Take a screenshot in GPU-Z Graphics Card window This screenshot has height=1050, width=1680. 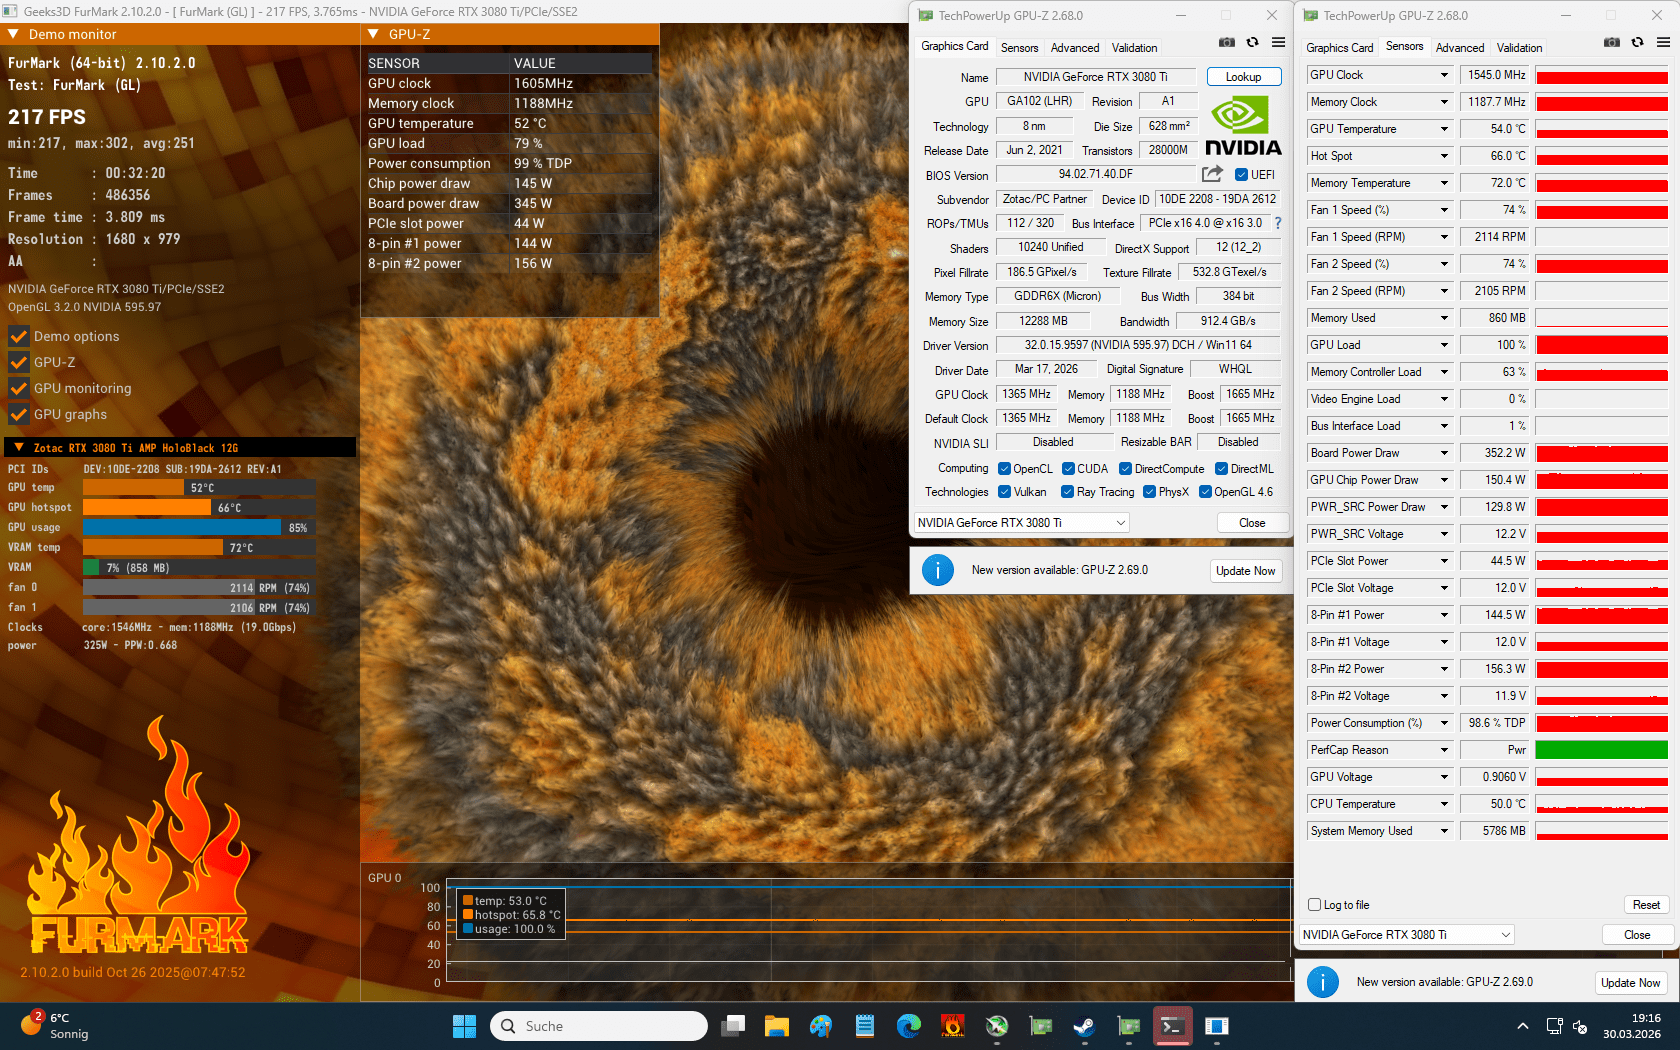tap(1227, 43)
